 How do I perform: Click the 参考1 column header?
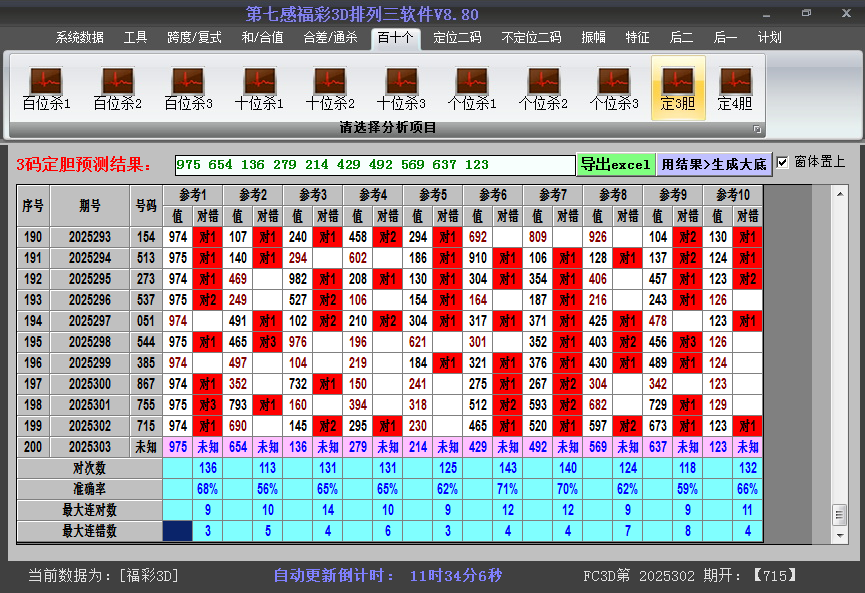point(193,195)
